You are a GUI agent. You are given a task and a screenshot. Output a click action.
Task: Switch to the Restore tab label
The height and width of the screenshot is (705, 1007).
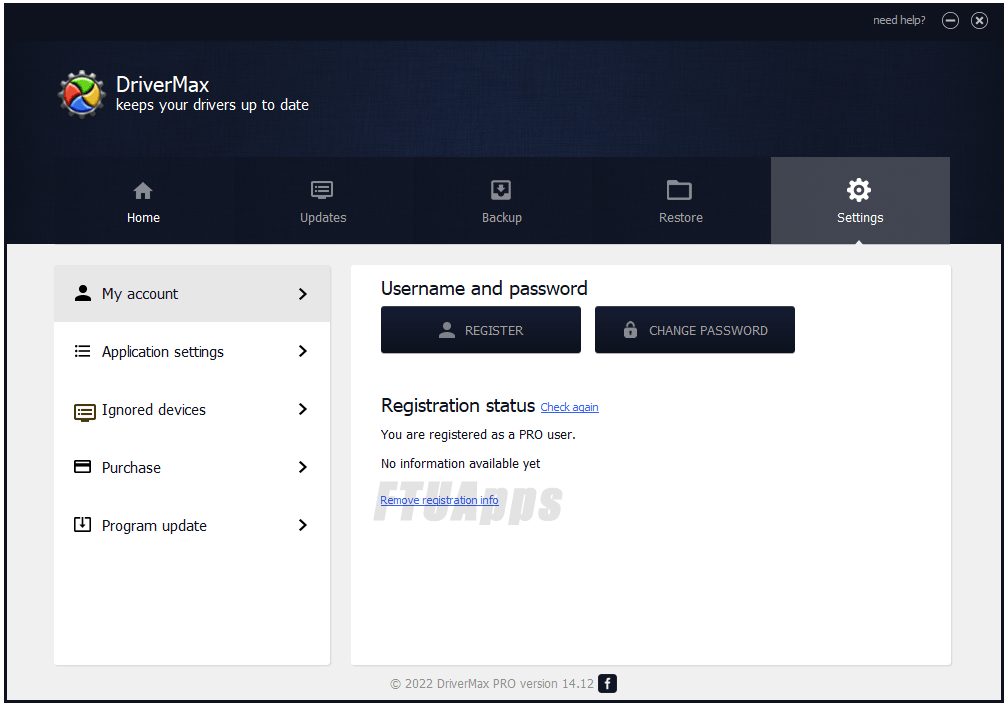point(681,218)
